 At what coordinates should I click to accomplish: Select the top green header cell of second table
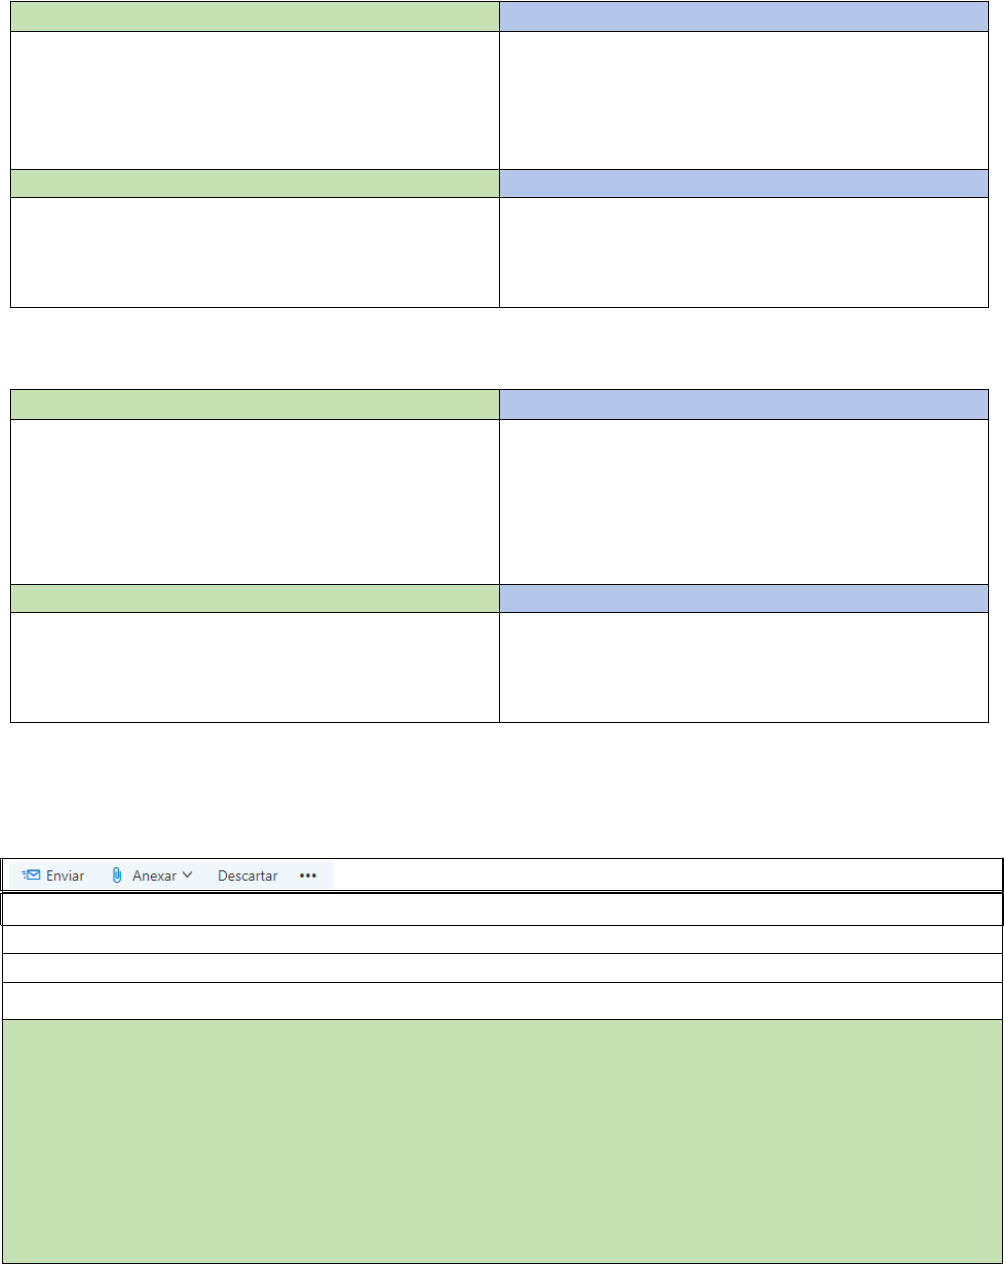tap(255, 404)
